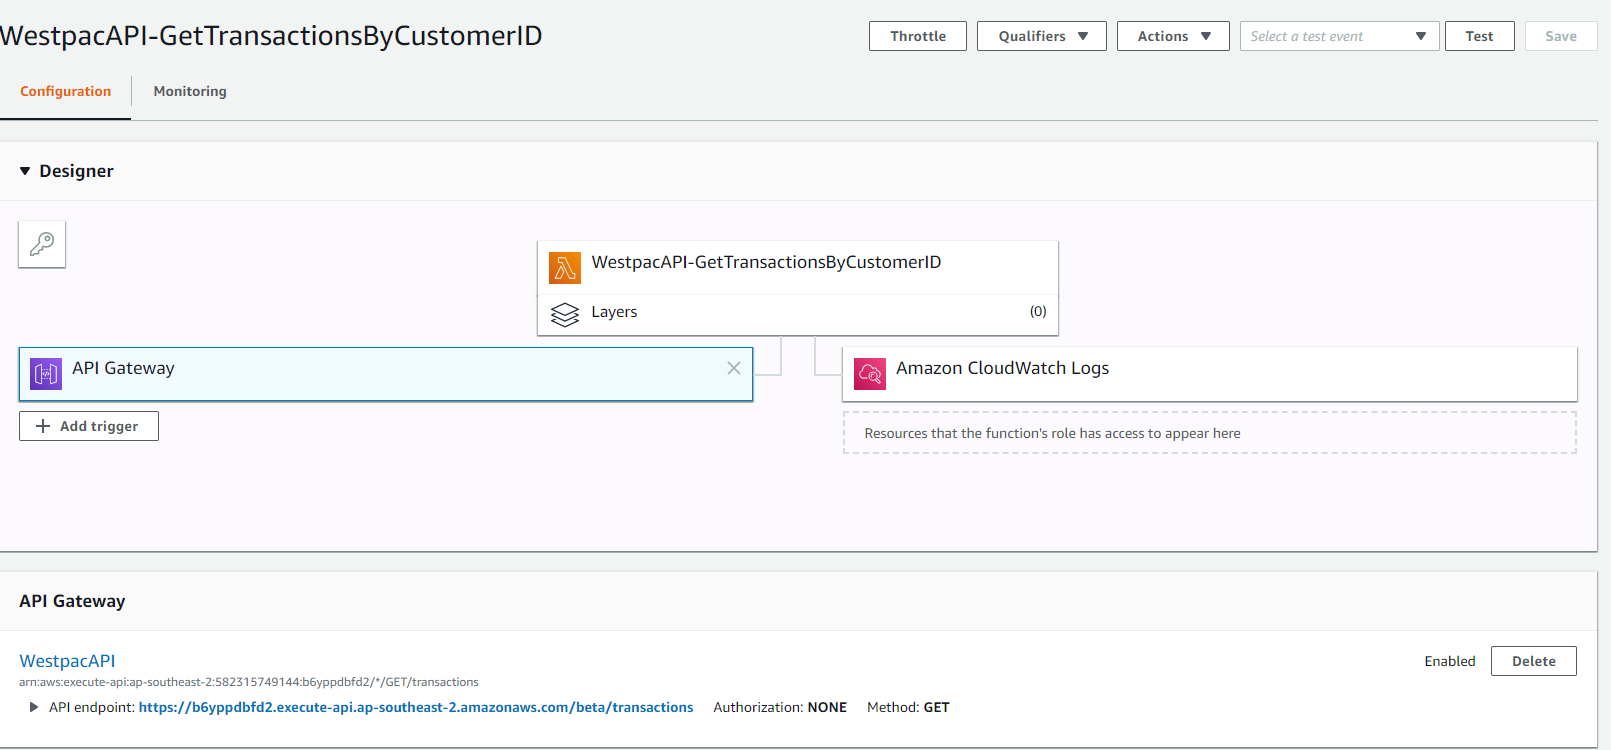The image size is (1611, 750).
Task: Click the Layers stack icon
Action: click(x=565, y=315)
